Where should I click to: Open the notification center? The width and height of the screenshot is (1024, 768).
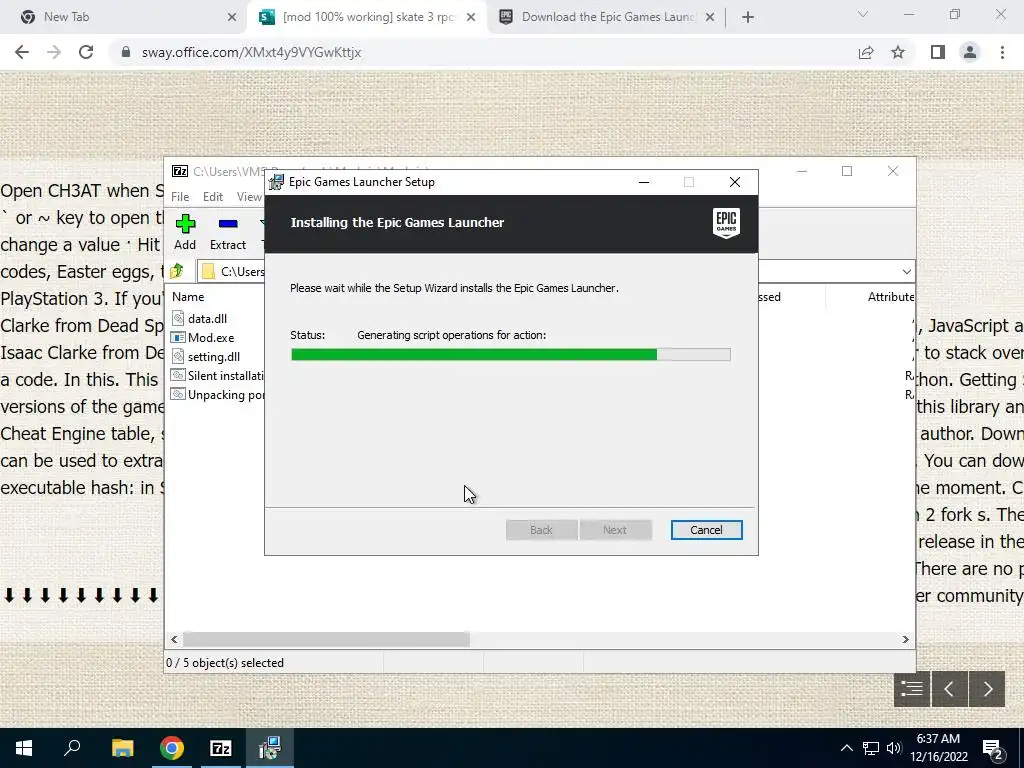pos(993,748)
